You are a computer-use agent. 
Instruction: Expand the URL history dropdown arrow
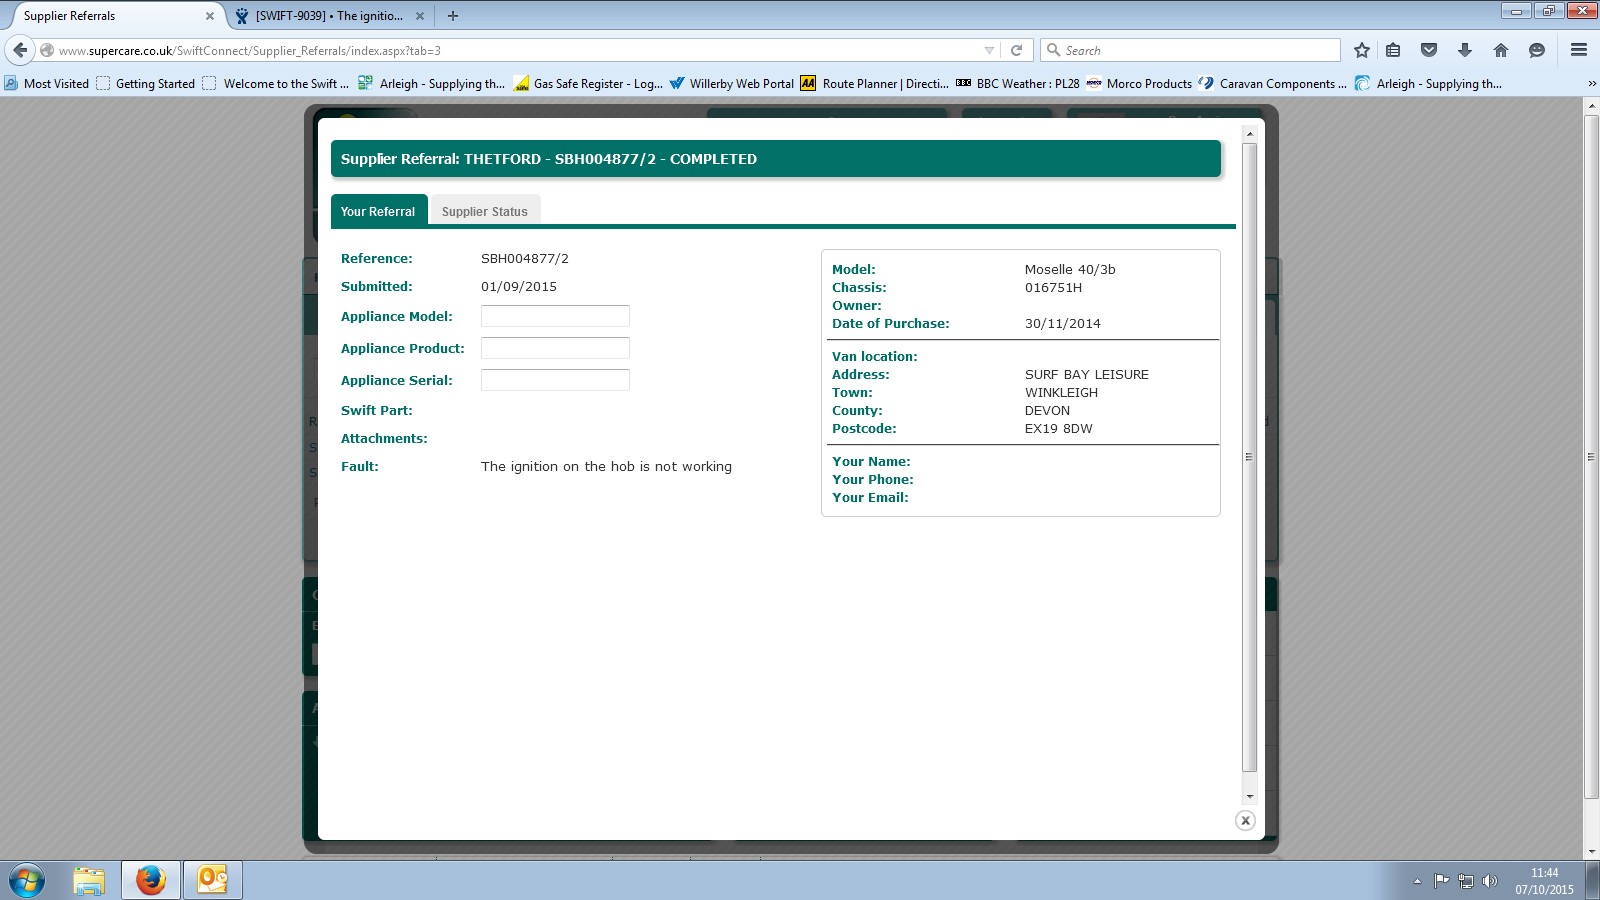(x=989, y=50)
